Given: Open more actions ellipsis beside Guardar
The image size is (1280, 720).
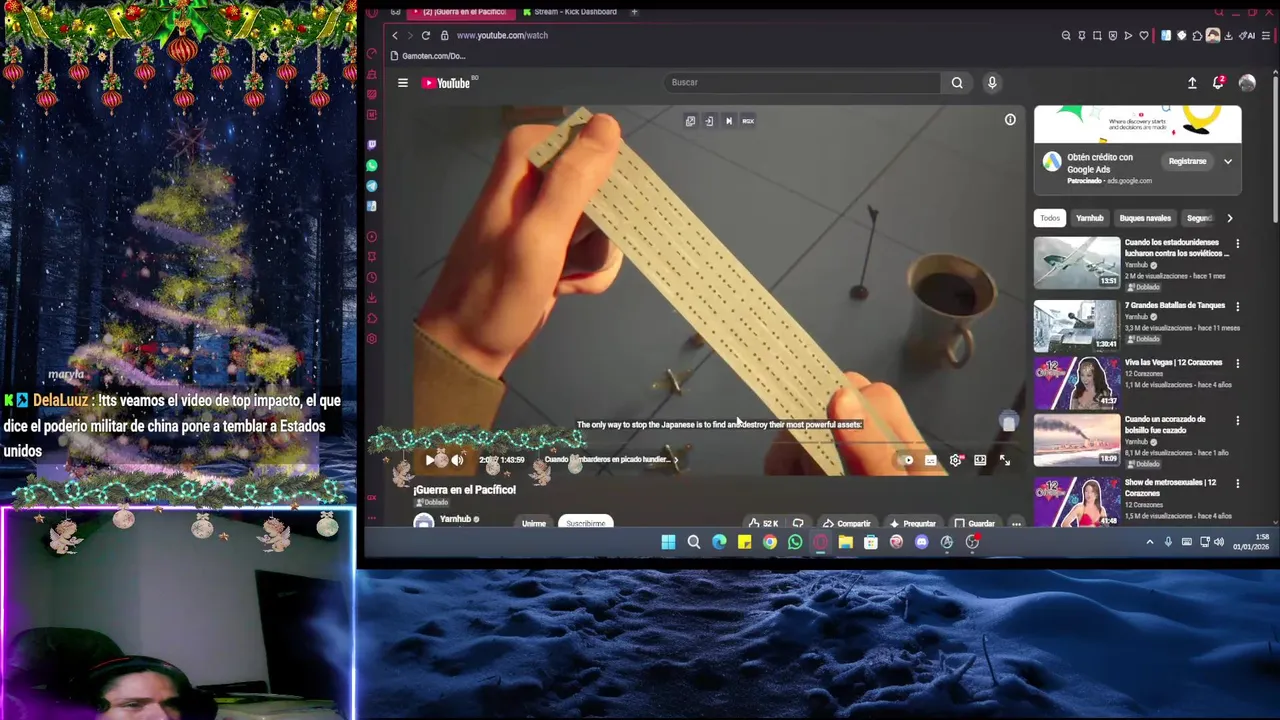Looking at the screenshot, I should 1016,523.
